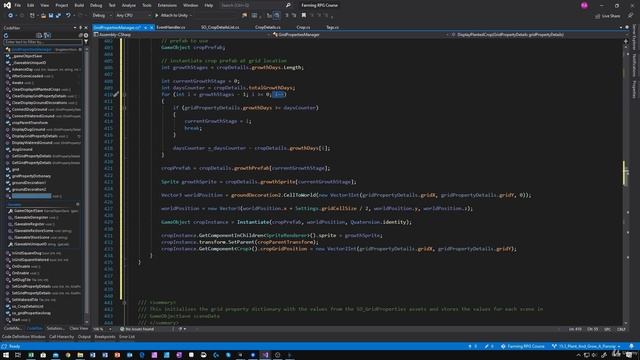Select groundDecoration2 in the Spade list
The height and width of the screenshot is (360, 640).
pyautogui.click(x=29, y=189)
